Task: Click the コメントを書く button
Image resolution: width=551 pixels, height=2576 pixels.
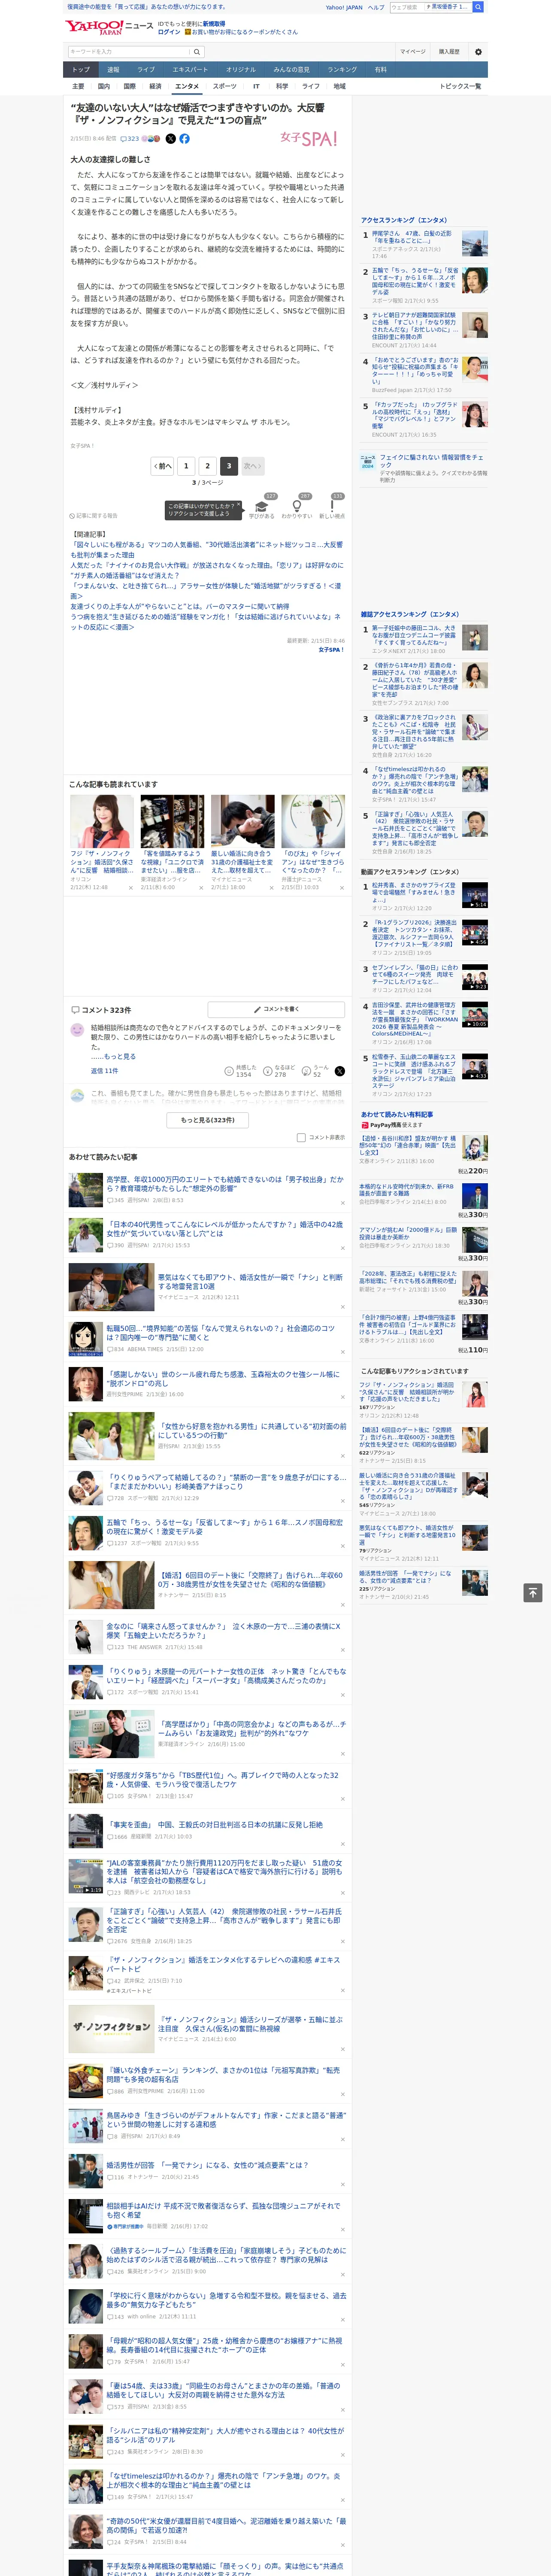Action: click(276, 1010)
